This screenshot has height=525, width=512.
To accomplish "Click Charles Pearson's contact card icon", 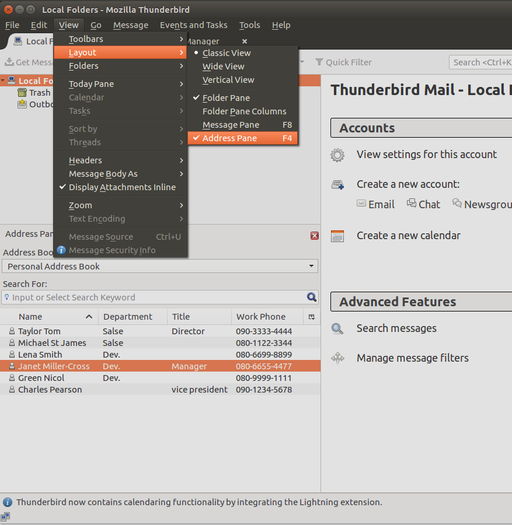I will (x=12, y=389).
